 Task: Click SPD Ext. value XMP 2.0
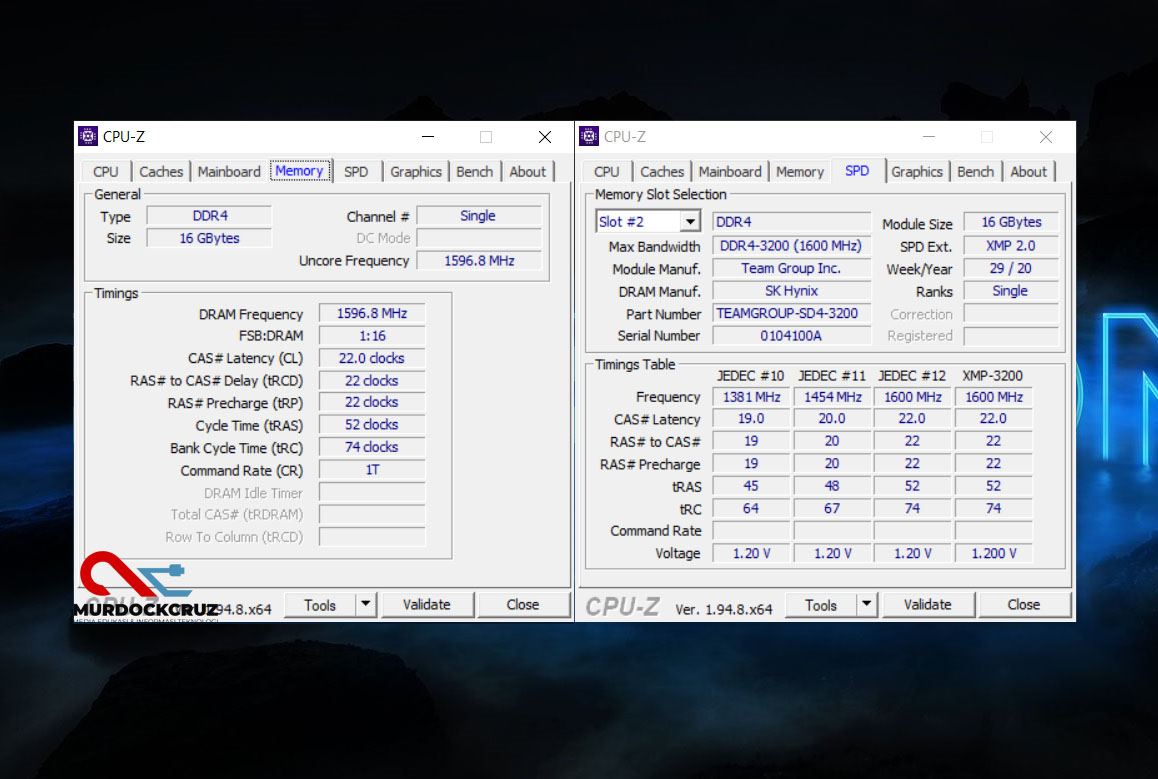(x=1010, y=246)
